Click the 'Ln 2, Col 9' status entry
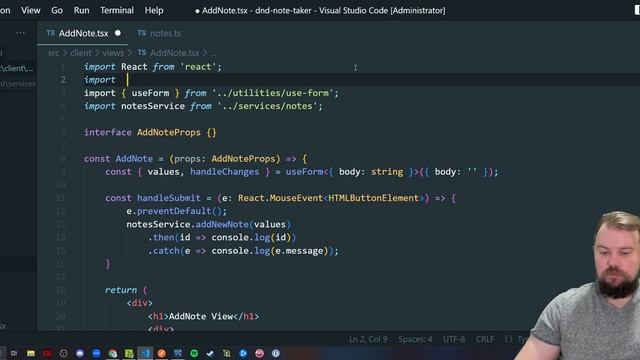 pyautogui.click(x=368, y=339)
